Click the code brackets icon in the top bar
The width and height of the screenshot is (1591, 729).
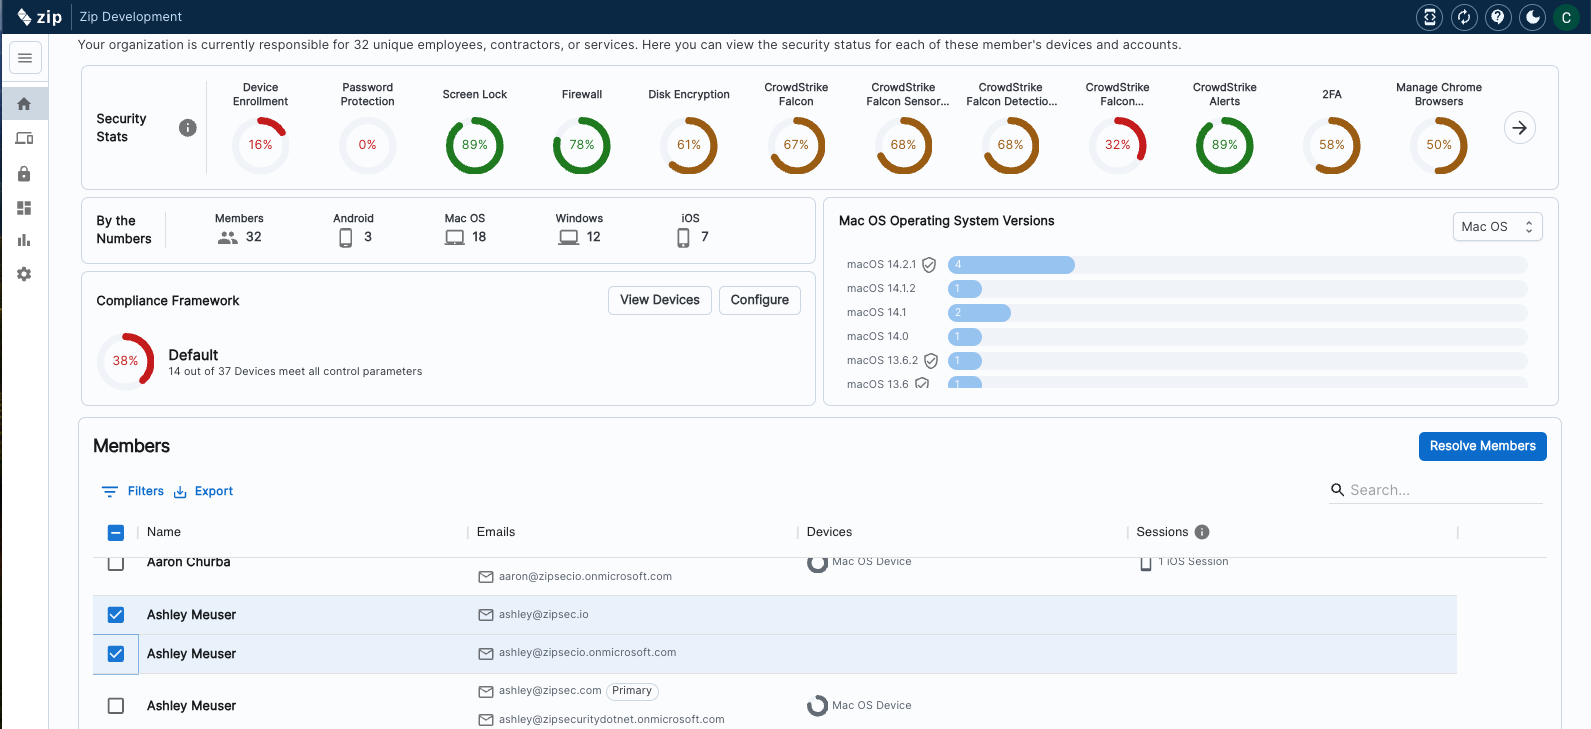1430,17
